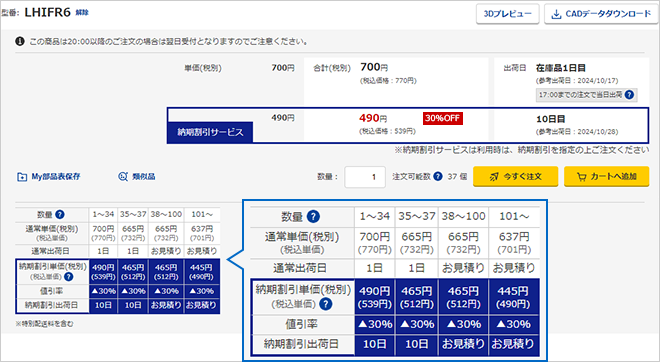Click the ※納期割引サービスは利用時は notice line
660x362 pixels.
pyautogui.click(x=522, y=150)
